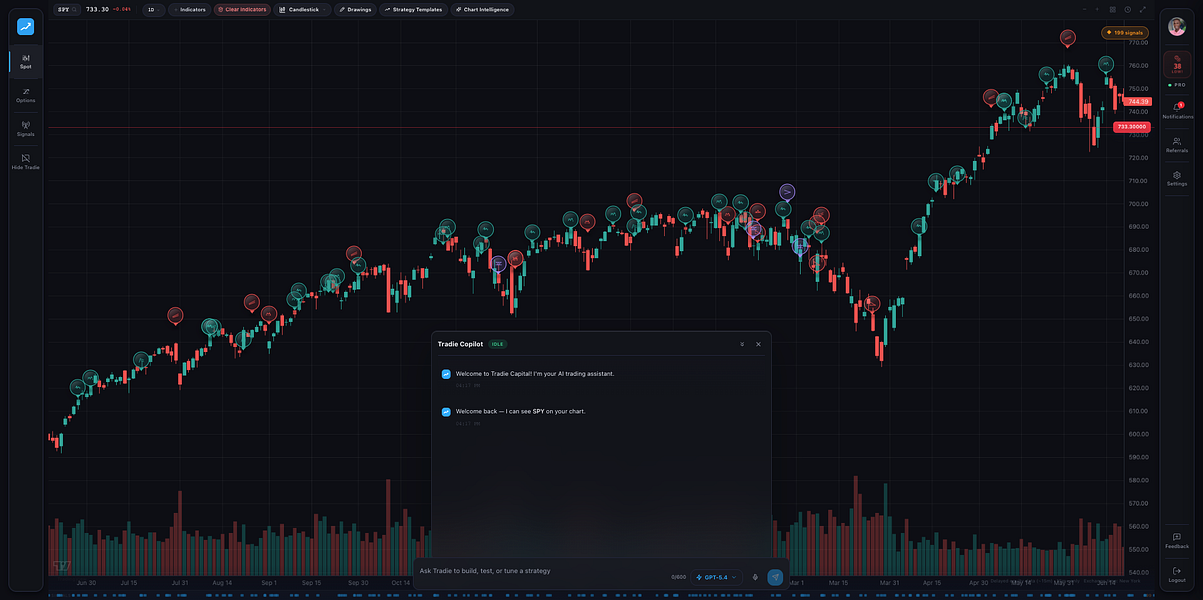
Task: Toggle fullscreen chart expand icon
Action: point(1141,9)
